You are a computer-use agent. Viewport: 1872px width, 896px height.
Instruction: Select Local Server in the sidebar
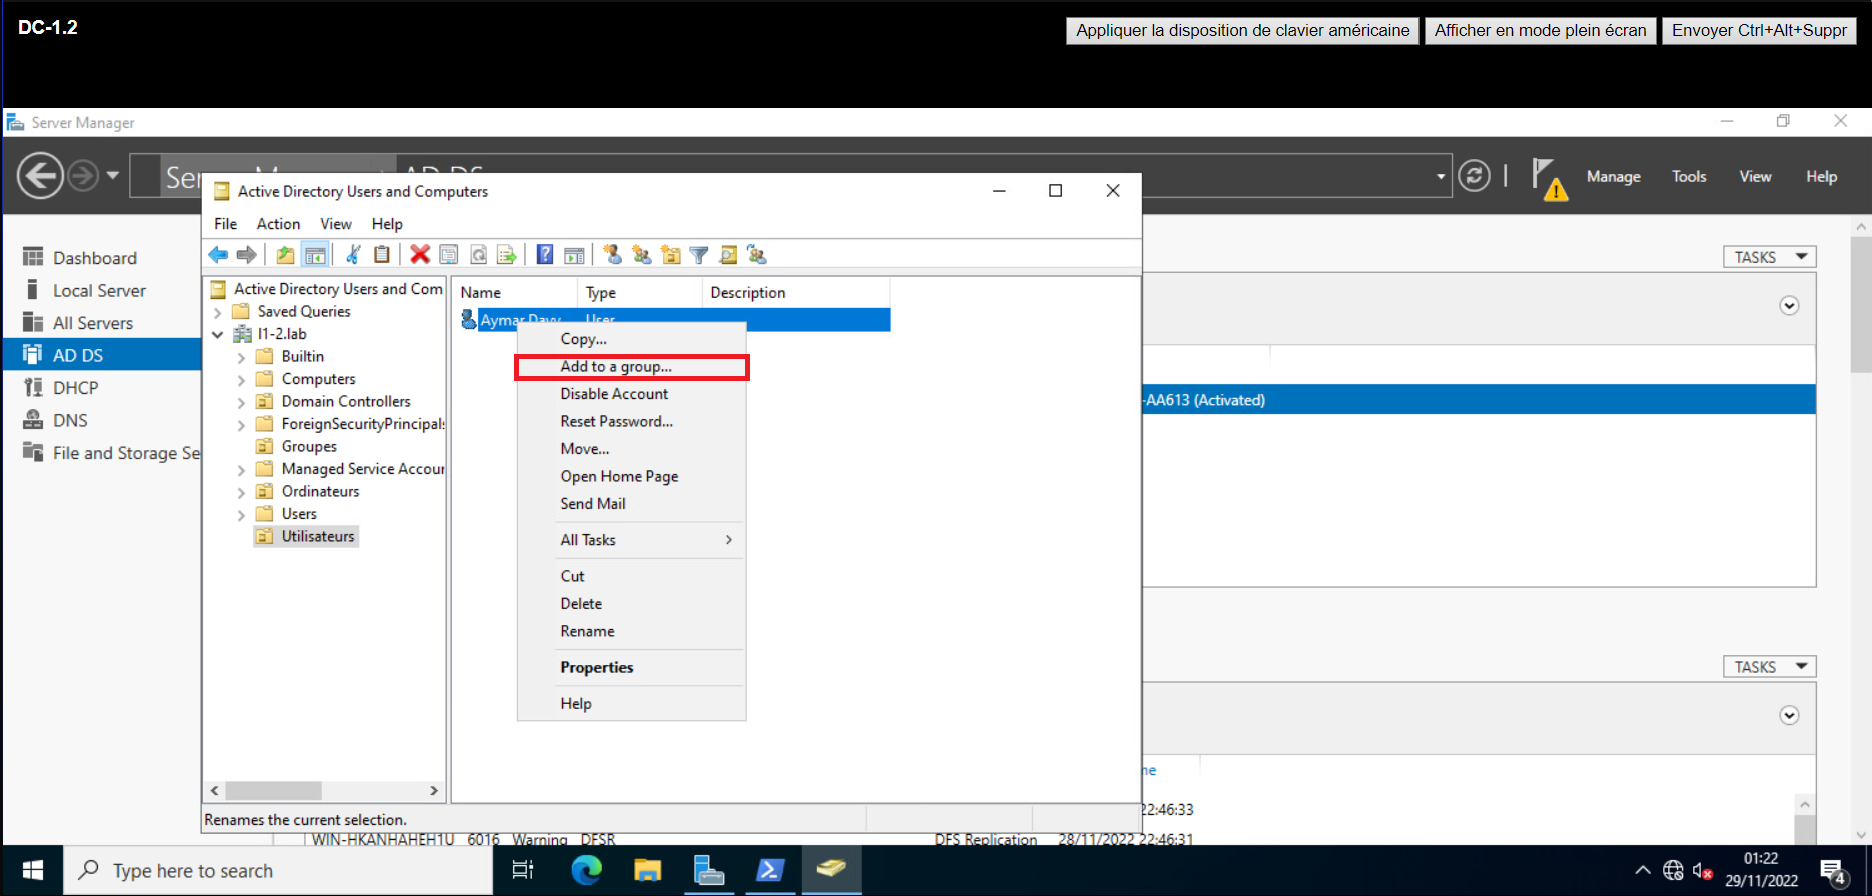pos(102,290)
